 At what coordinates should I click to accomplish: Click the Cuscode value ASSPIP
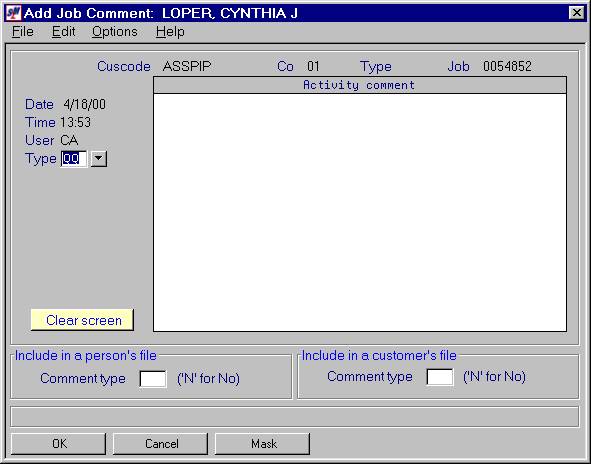coord(187,66)
